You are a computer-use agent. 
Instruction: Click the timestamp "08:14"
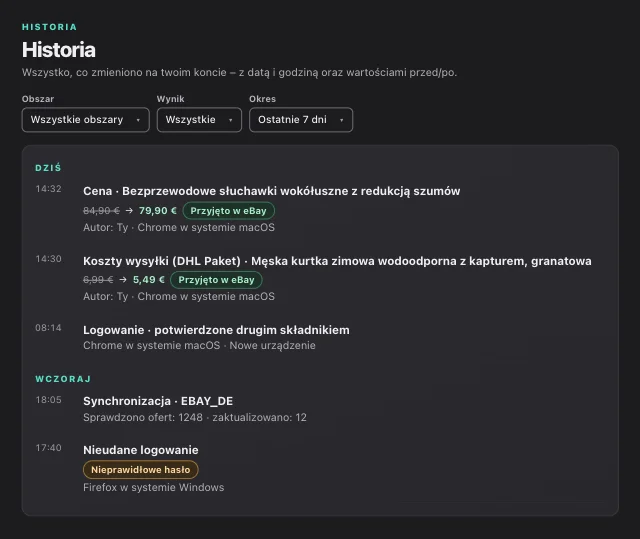coord(49,328)
